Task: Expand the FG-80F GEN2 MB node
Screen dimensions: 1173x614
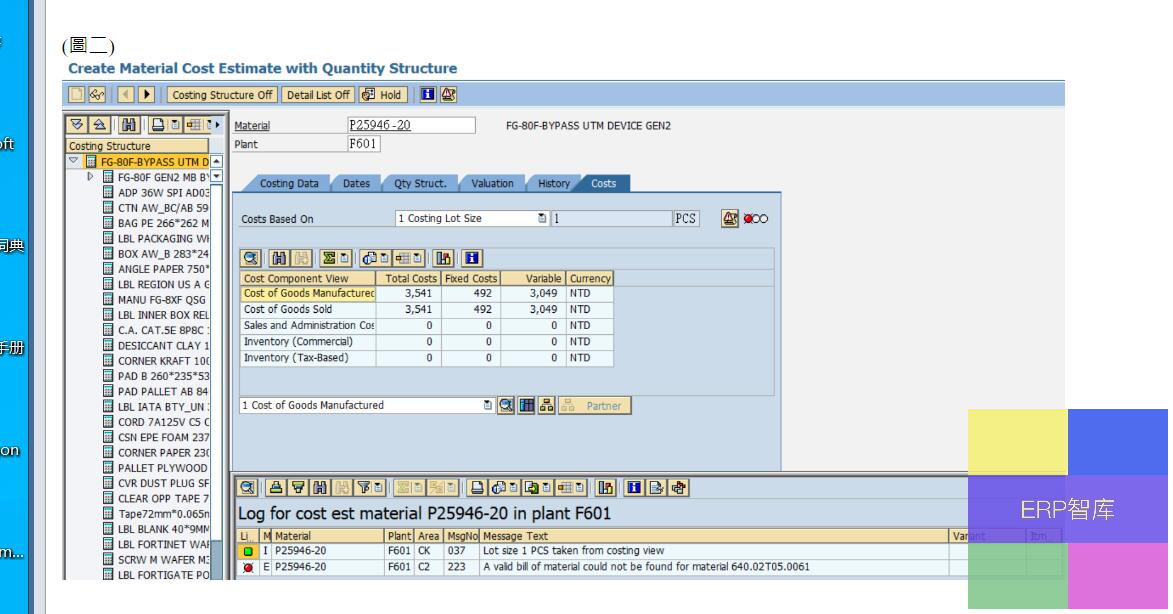Action: tap(91, 177)
